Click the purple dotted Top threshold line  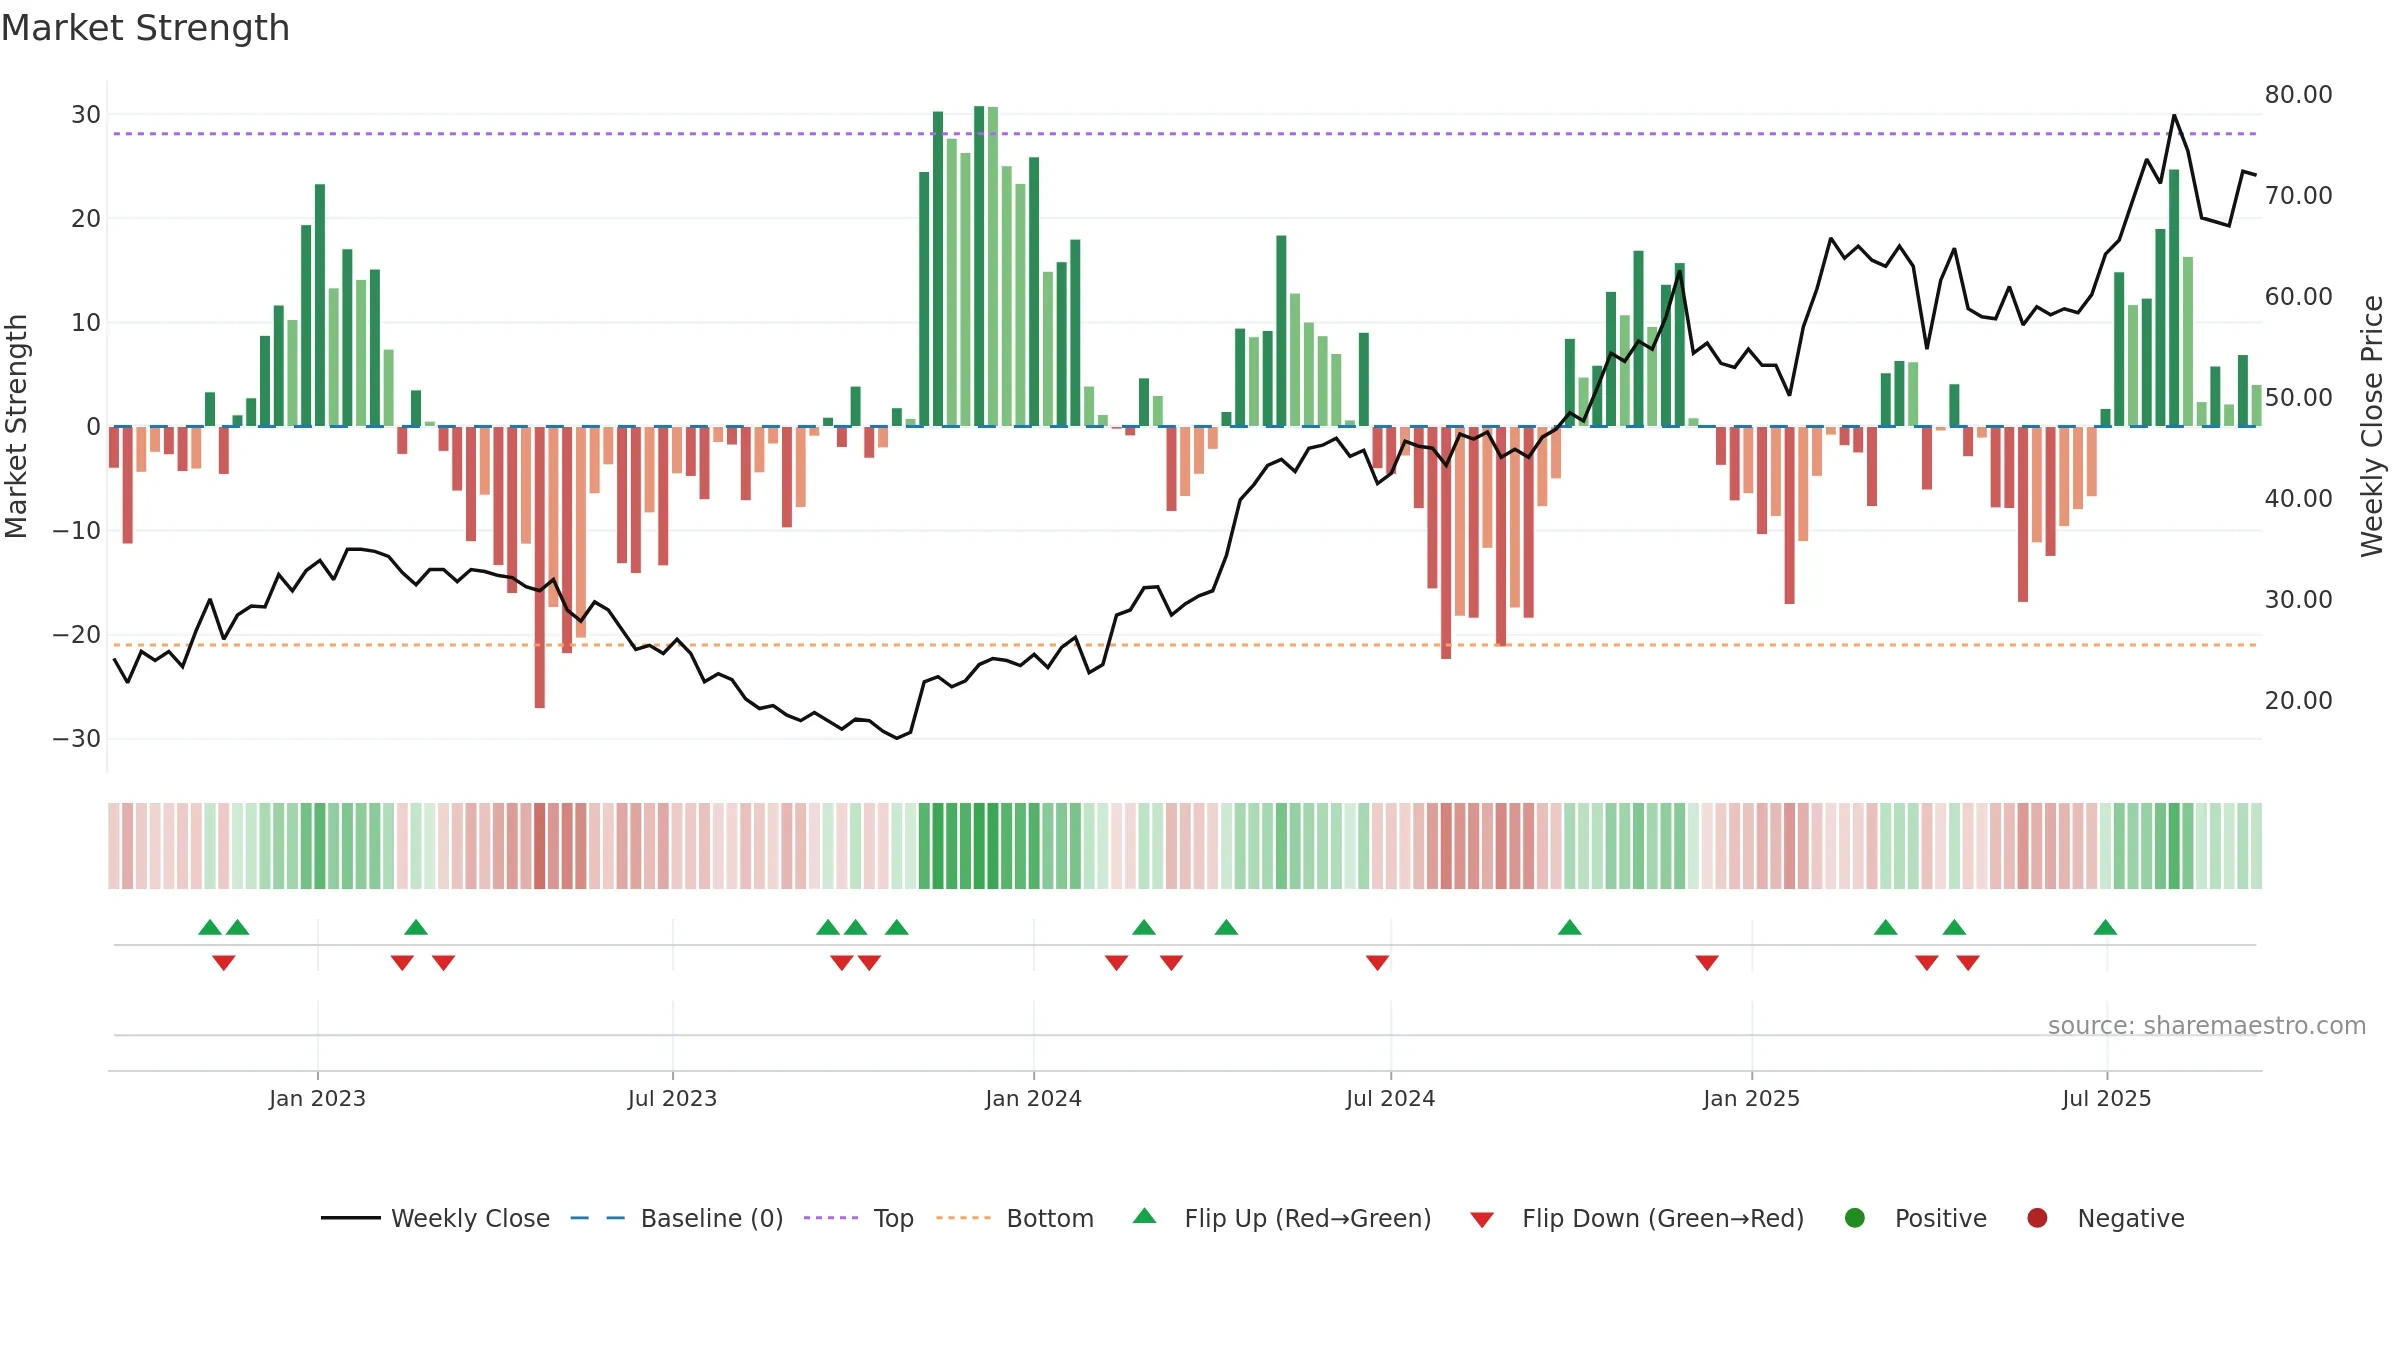1185,134
